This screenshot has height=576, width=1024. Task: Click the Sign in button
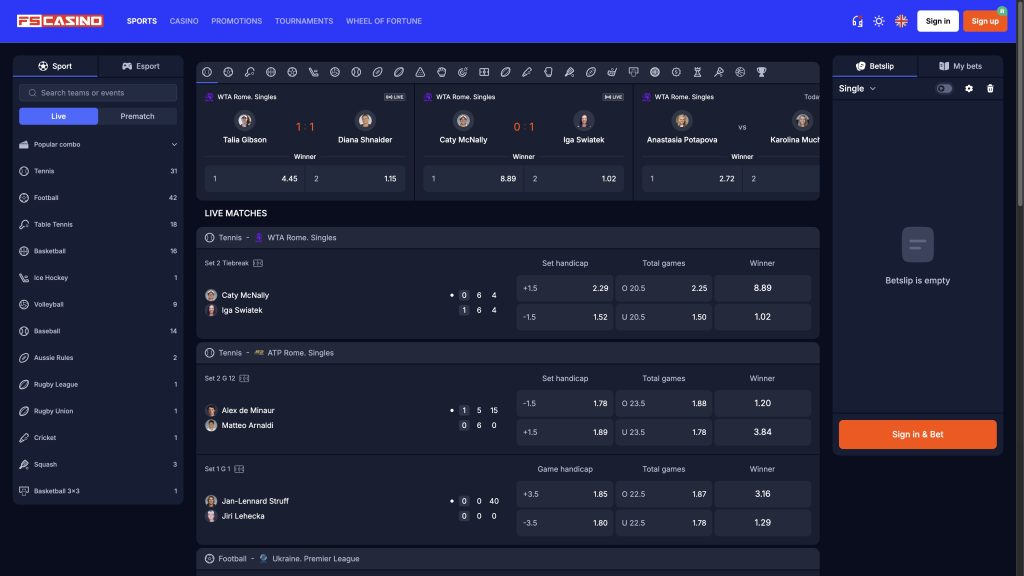pos(938,21)
